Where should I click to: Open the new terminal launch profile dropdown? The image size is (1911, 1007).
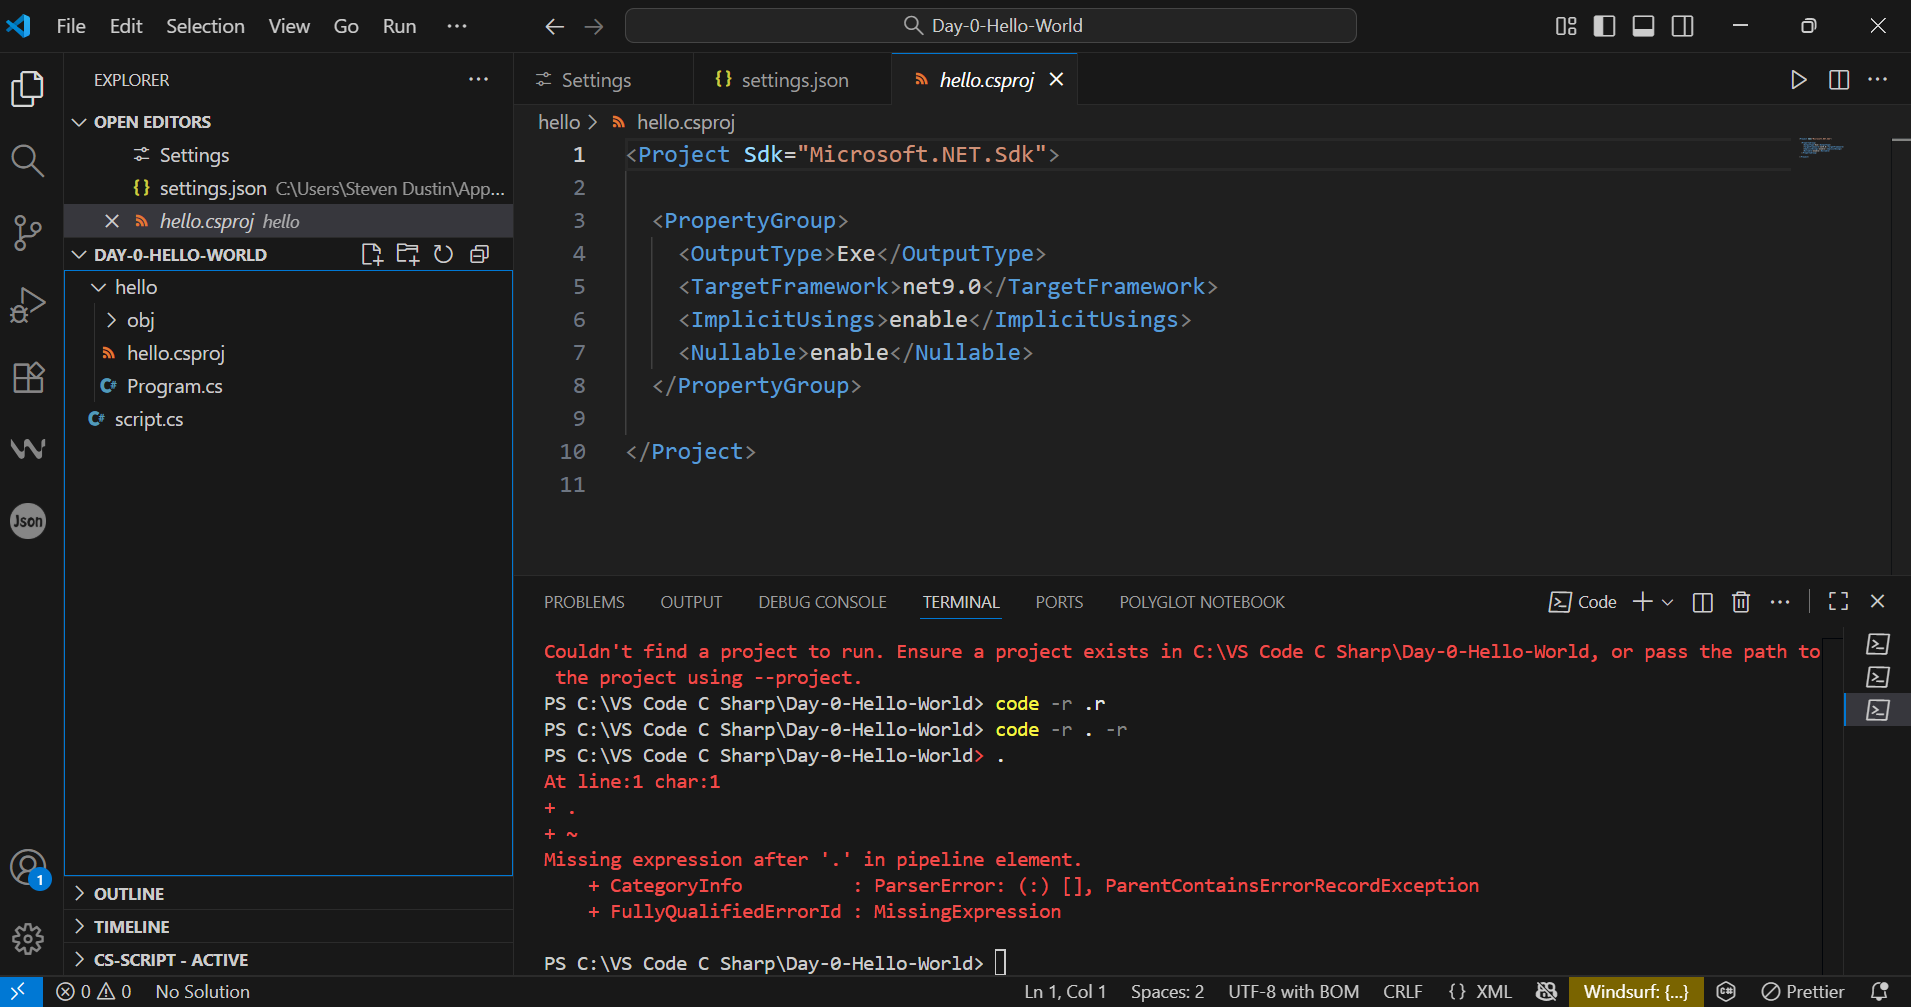(x=1668, y=602)
